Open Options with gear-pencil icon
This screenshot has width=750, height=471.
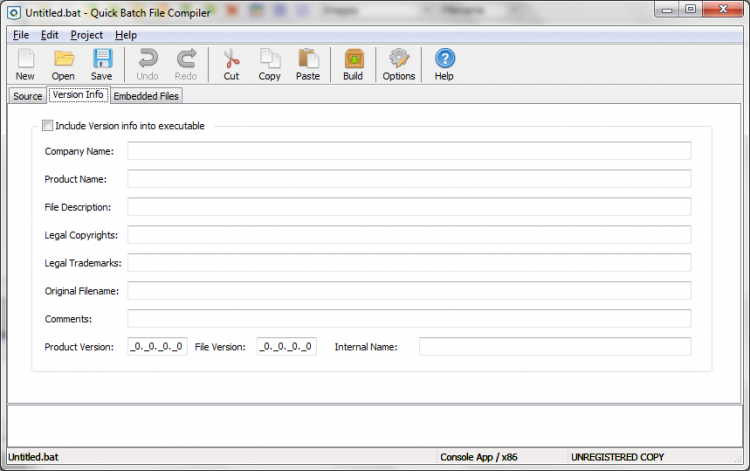399,65
